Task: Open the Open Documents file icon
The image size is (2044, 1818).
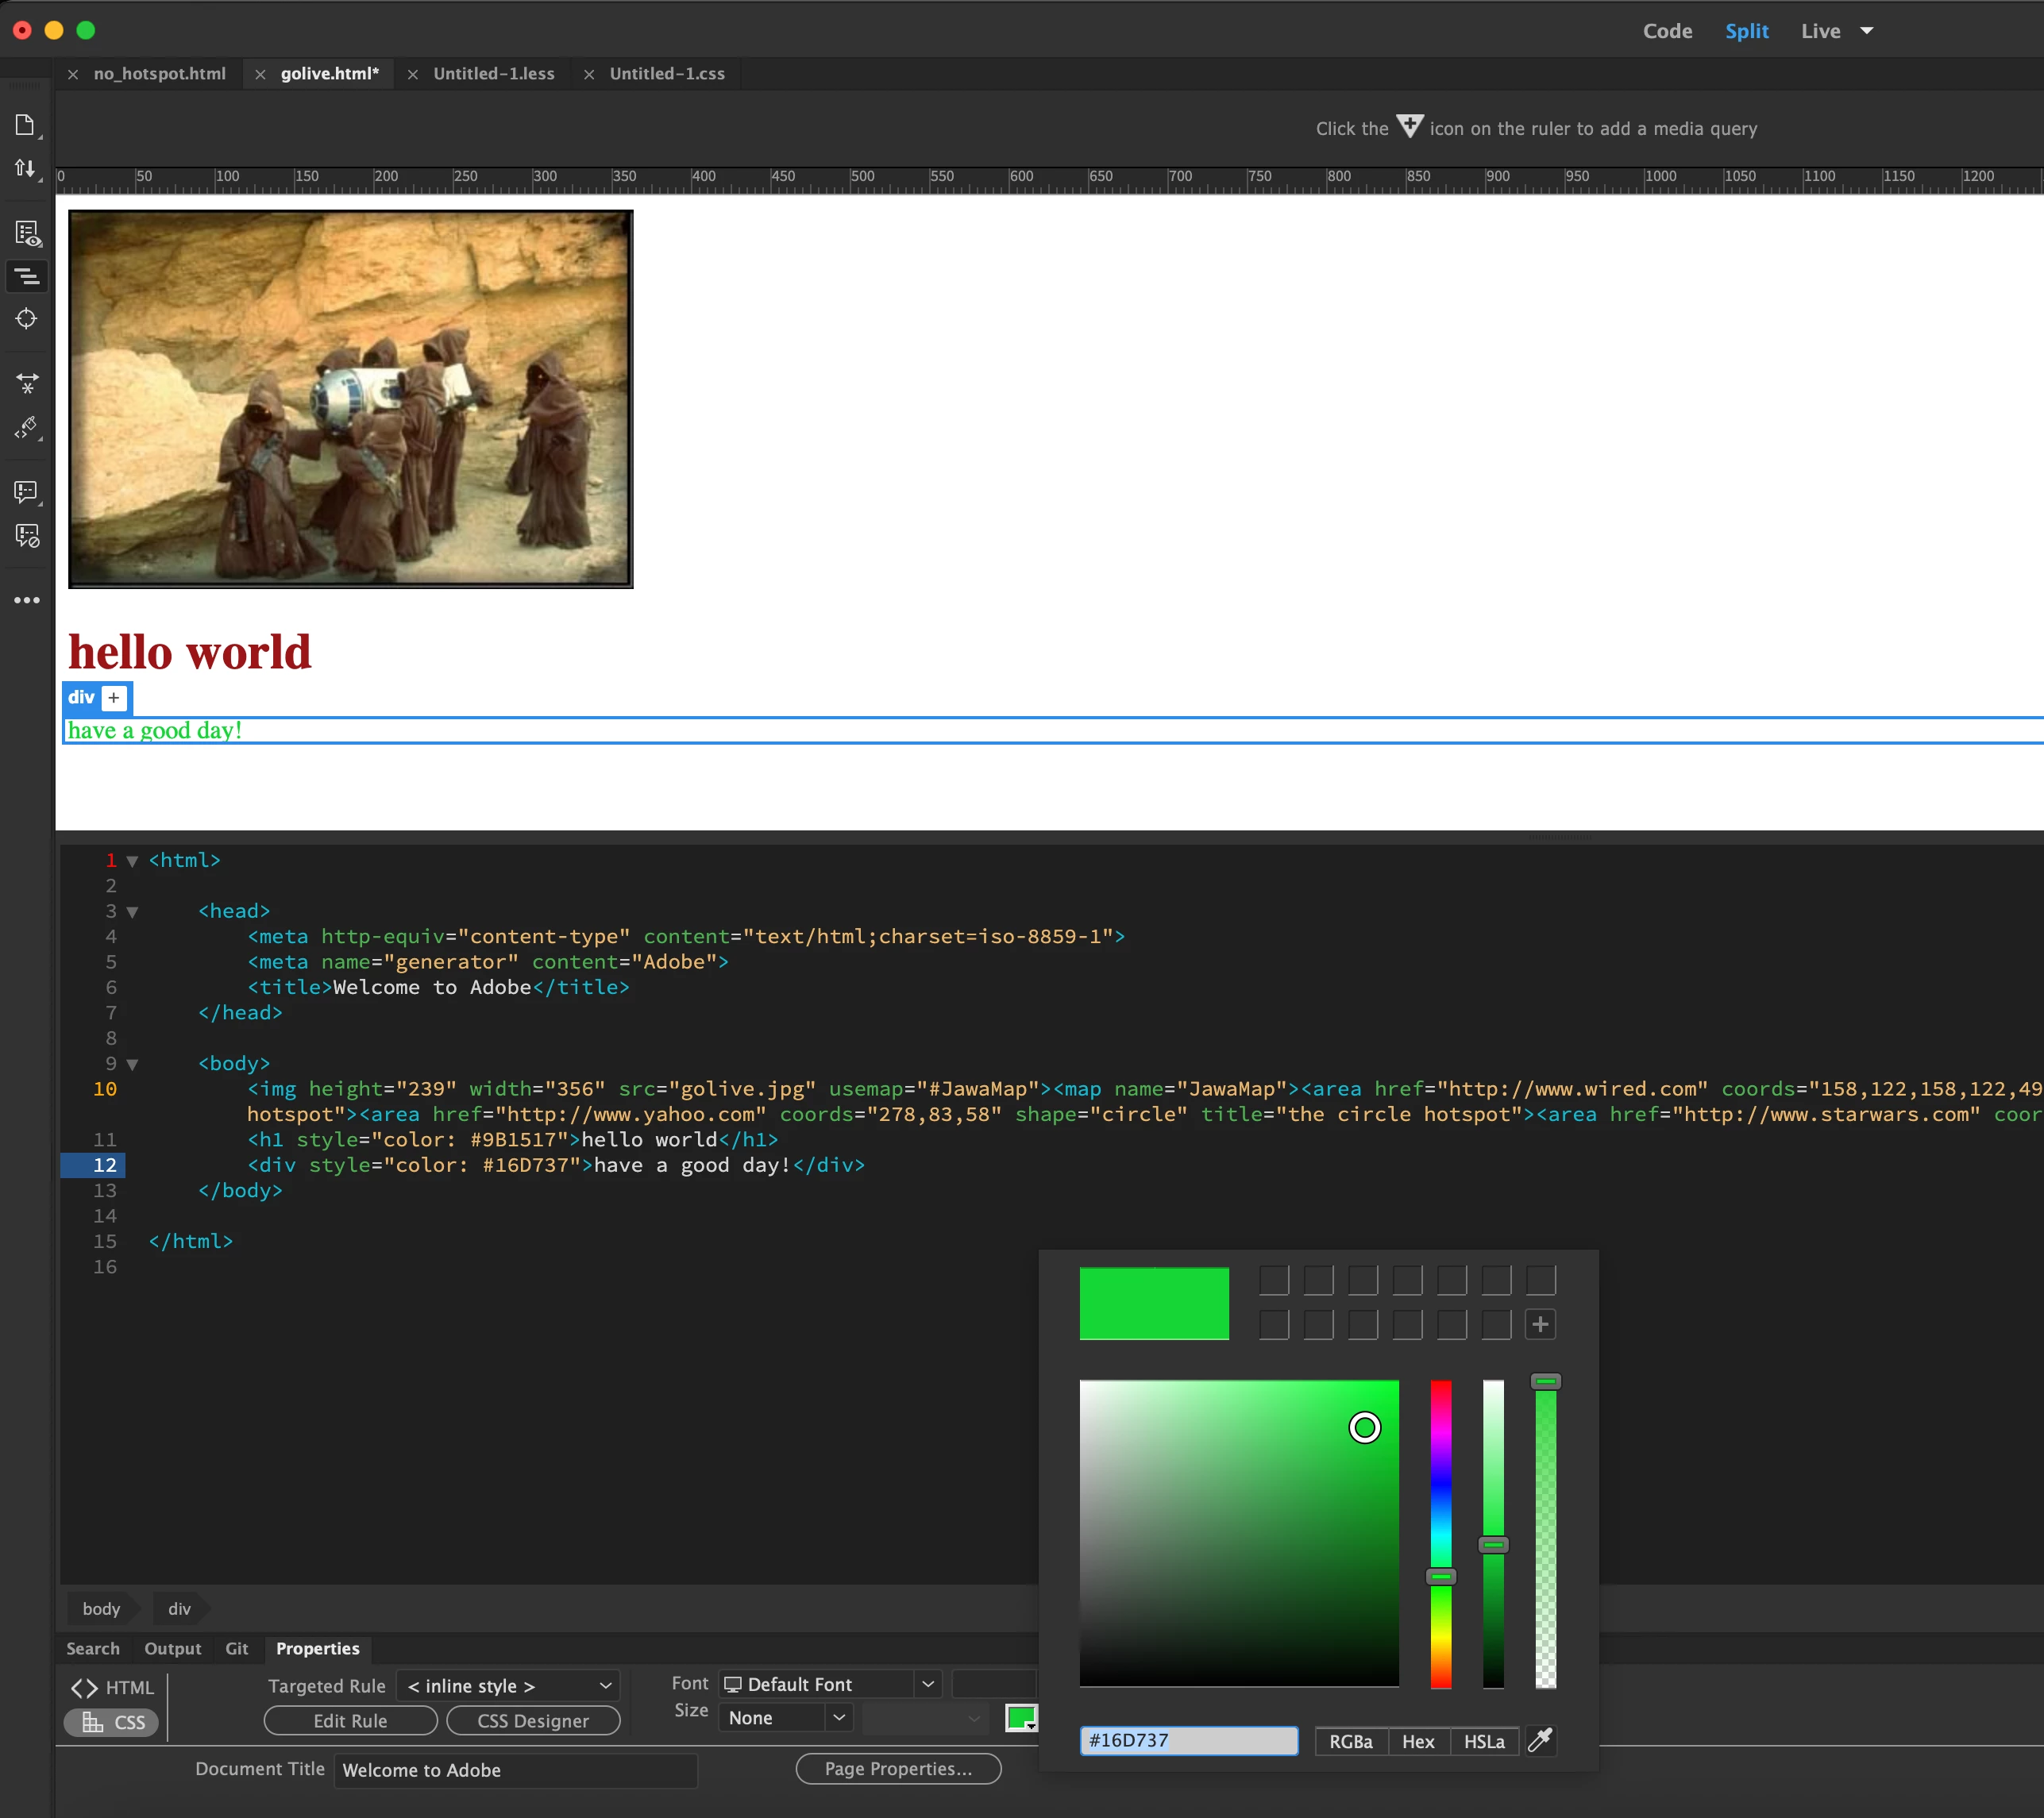Action: pyautogui.click(x=26, y=125)
